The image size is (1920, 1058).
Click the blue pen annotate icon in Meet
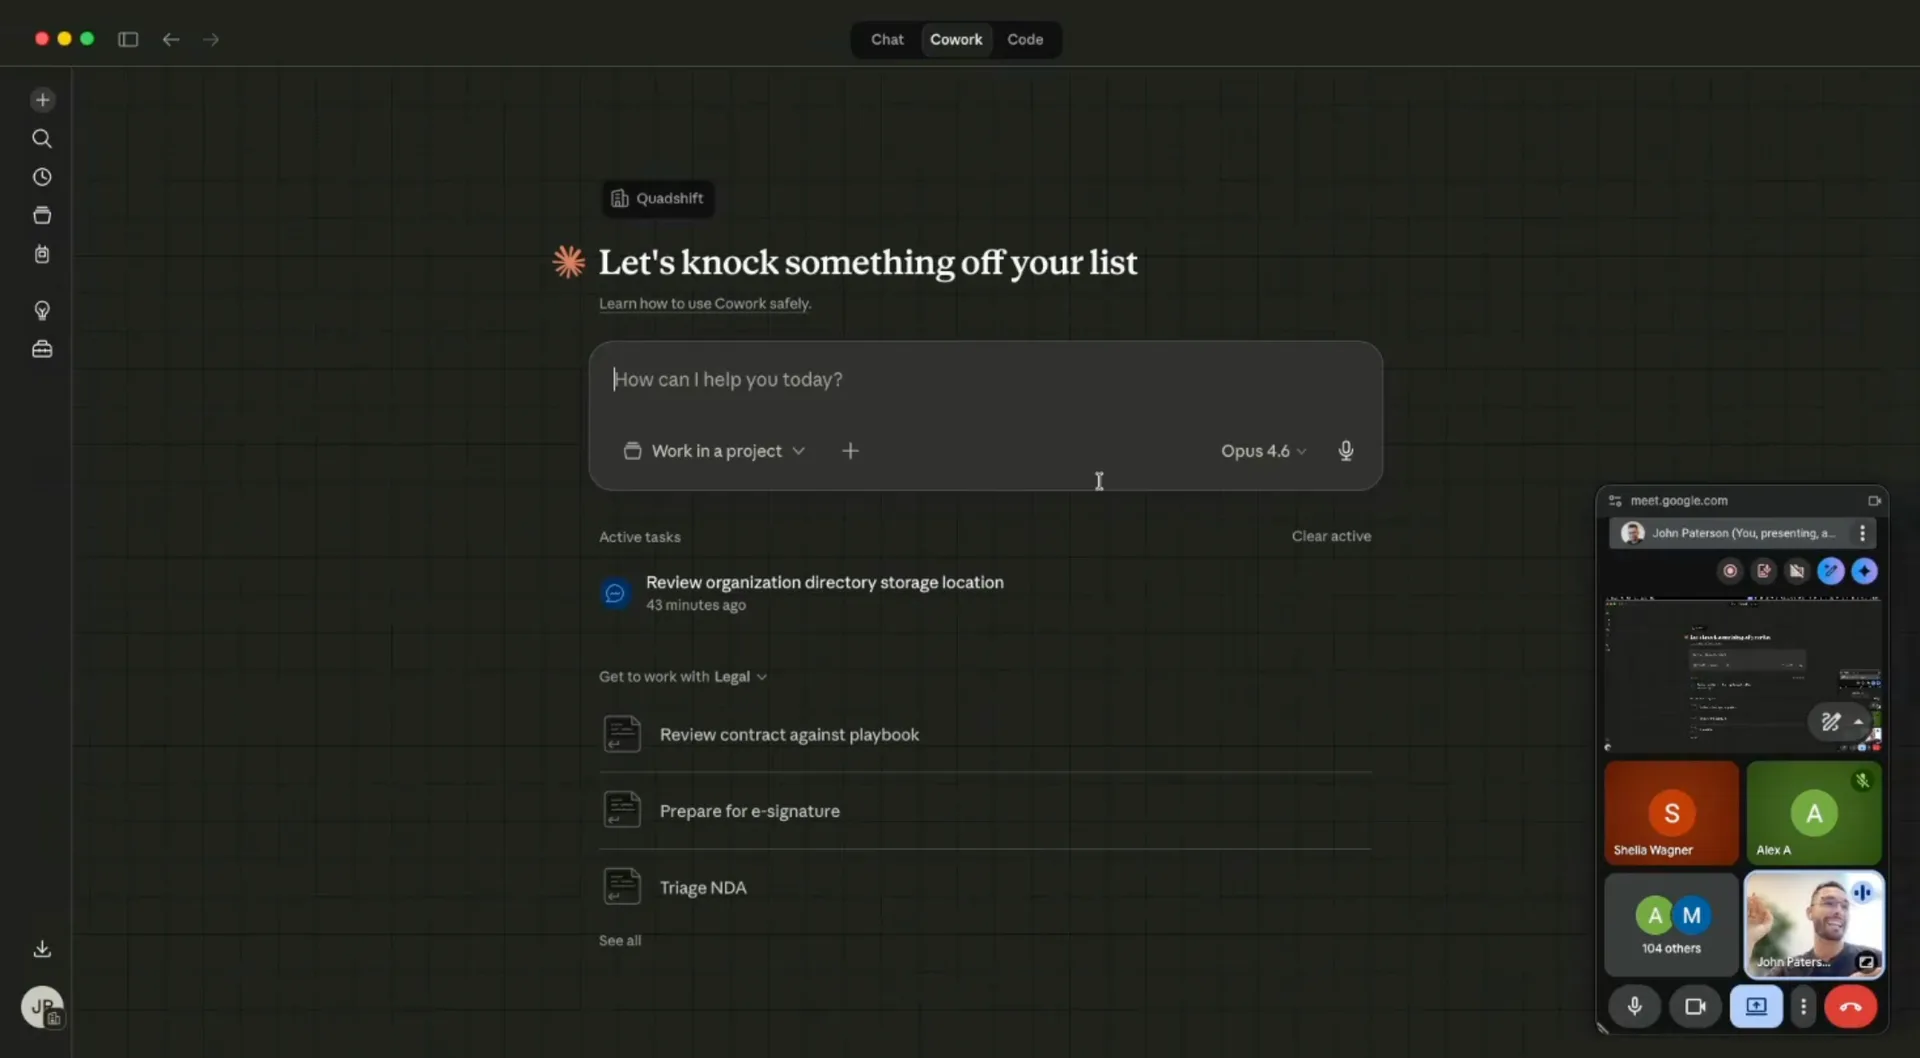point(1831,571)
